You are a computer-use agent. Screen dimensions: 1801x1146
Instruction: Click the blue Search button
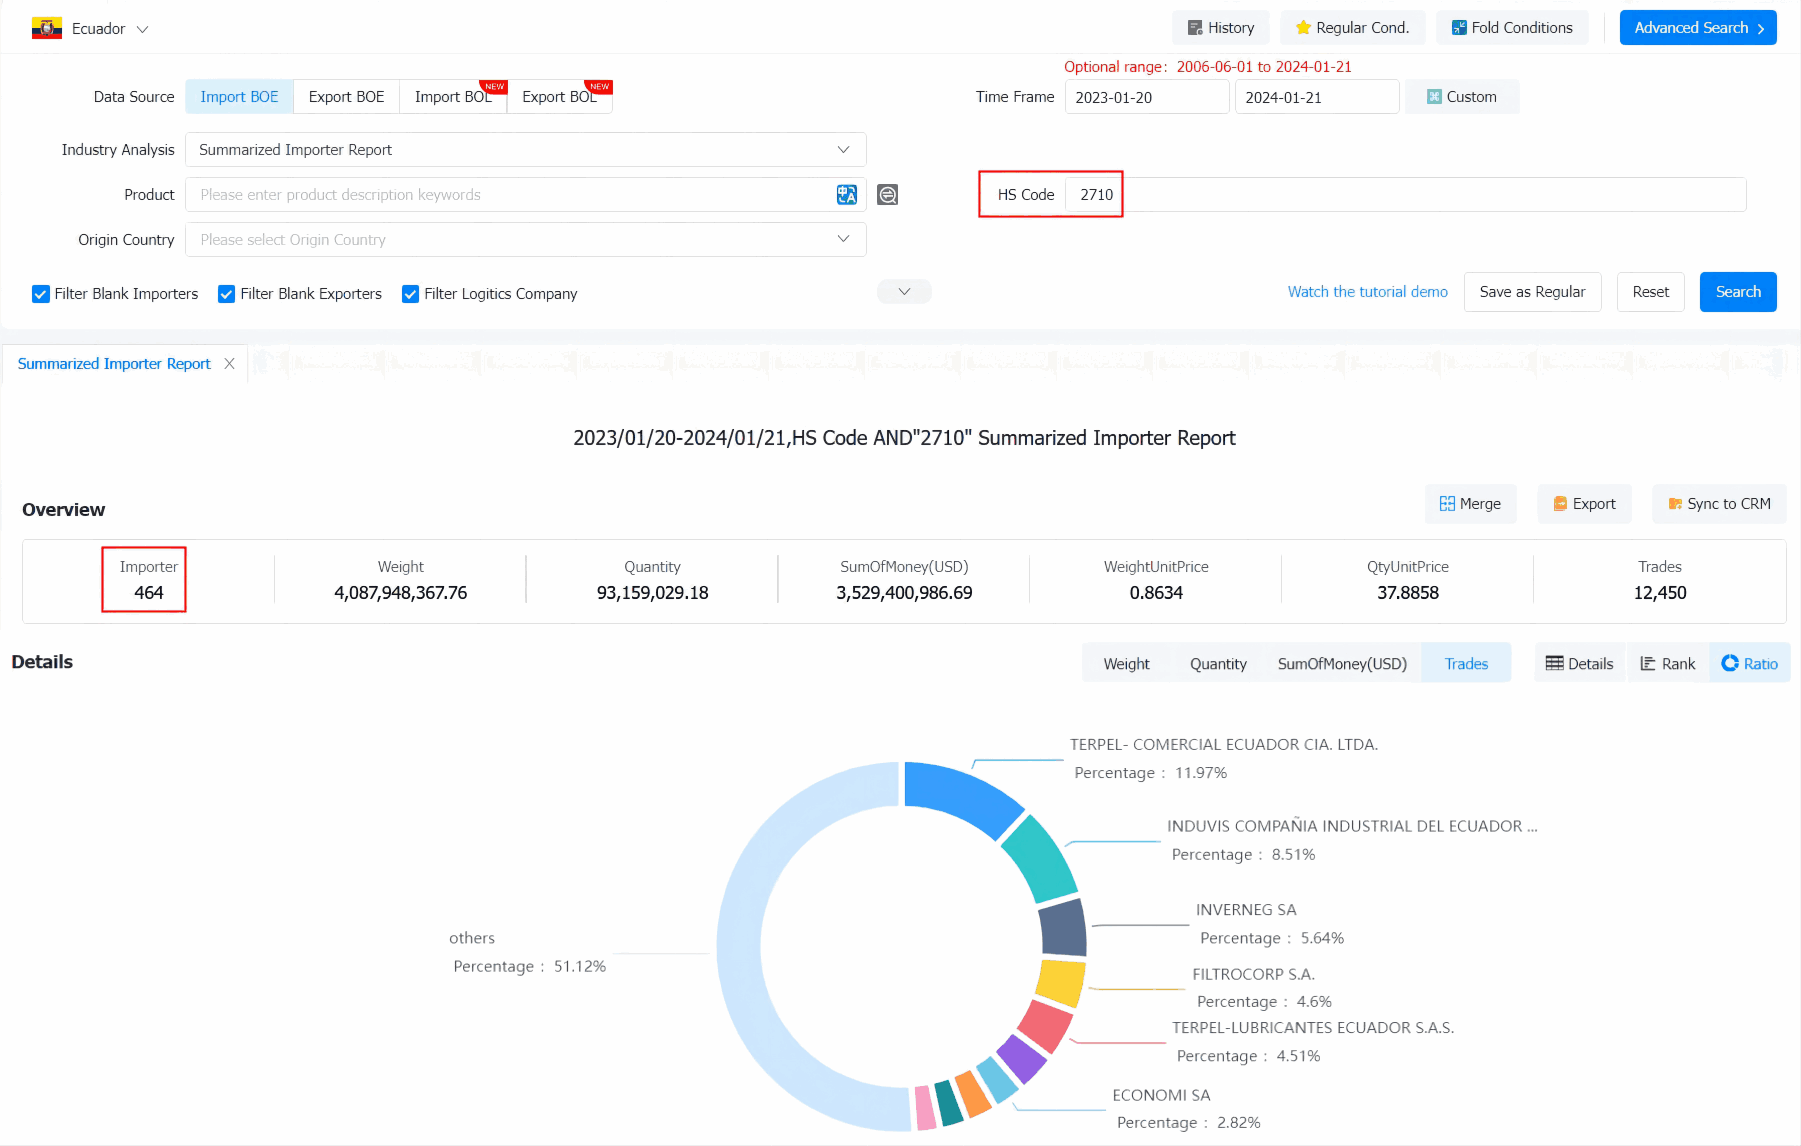point(1738,292)
